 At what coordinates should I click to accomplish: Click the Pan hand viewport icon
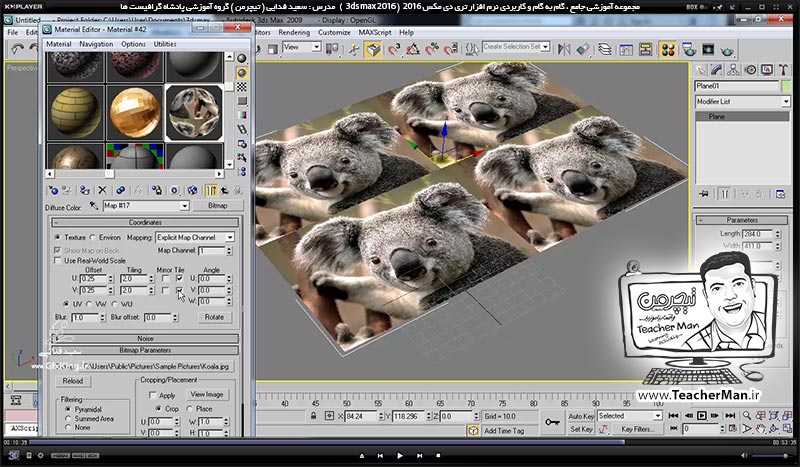[760, 429]
